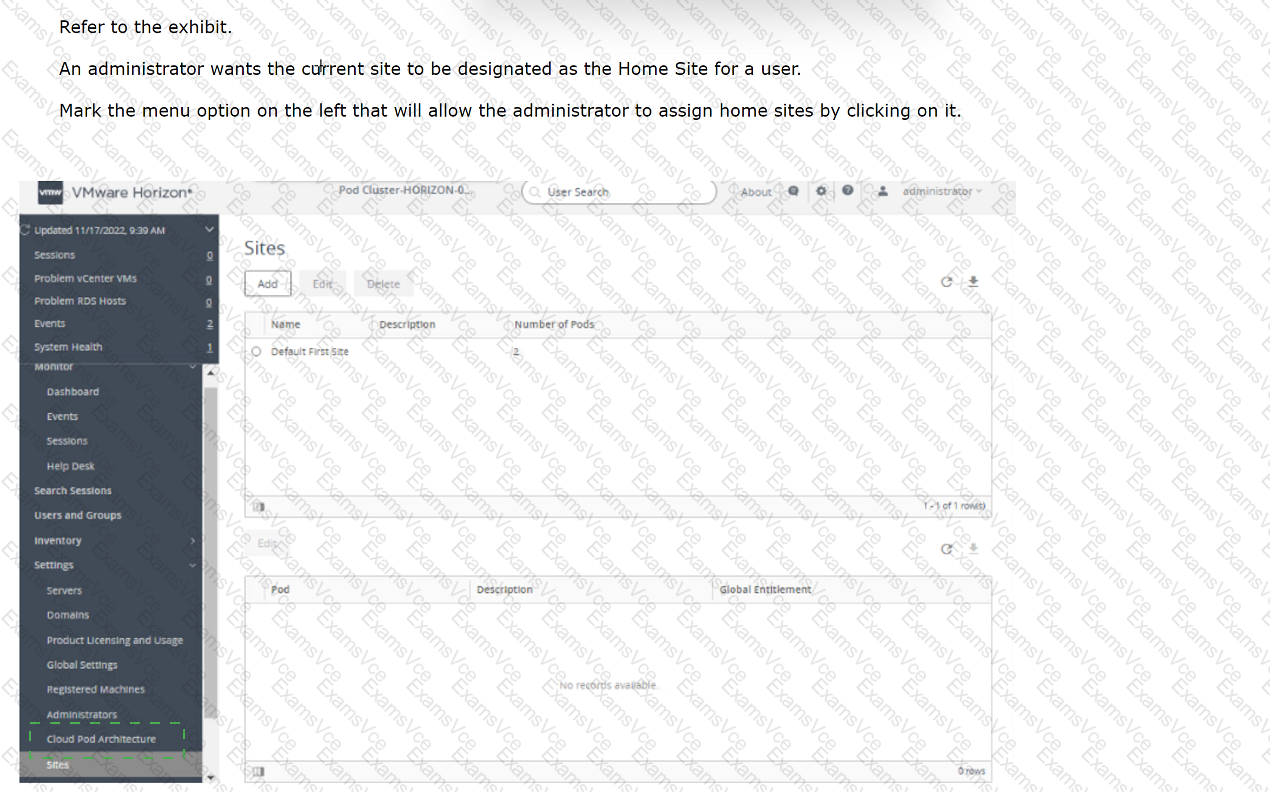This screenshot has height=792, width=1270.
Task: Open Sessions under Monitor menu
Action: (67, 441)
